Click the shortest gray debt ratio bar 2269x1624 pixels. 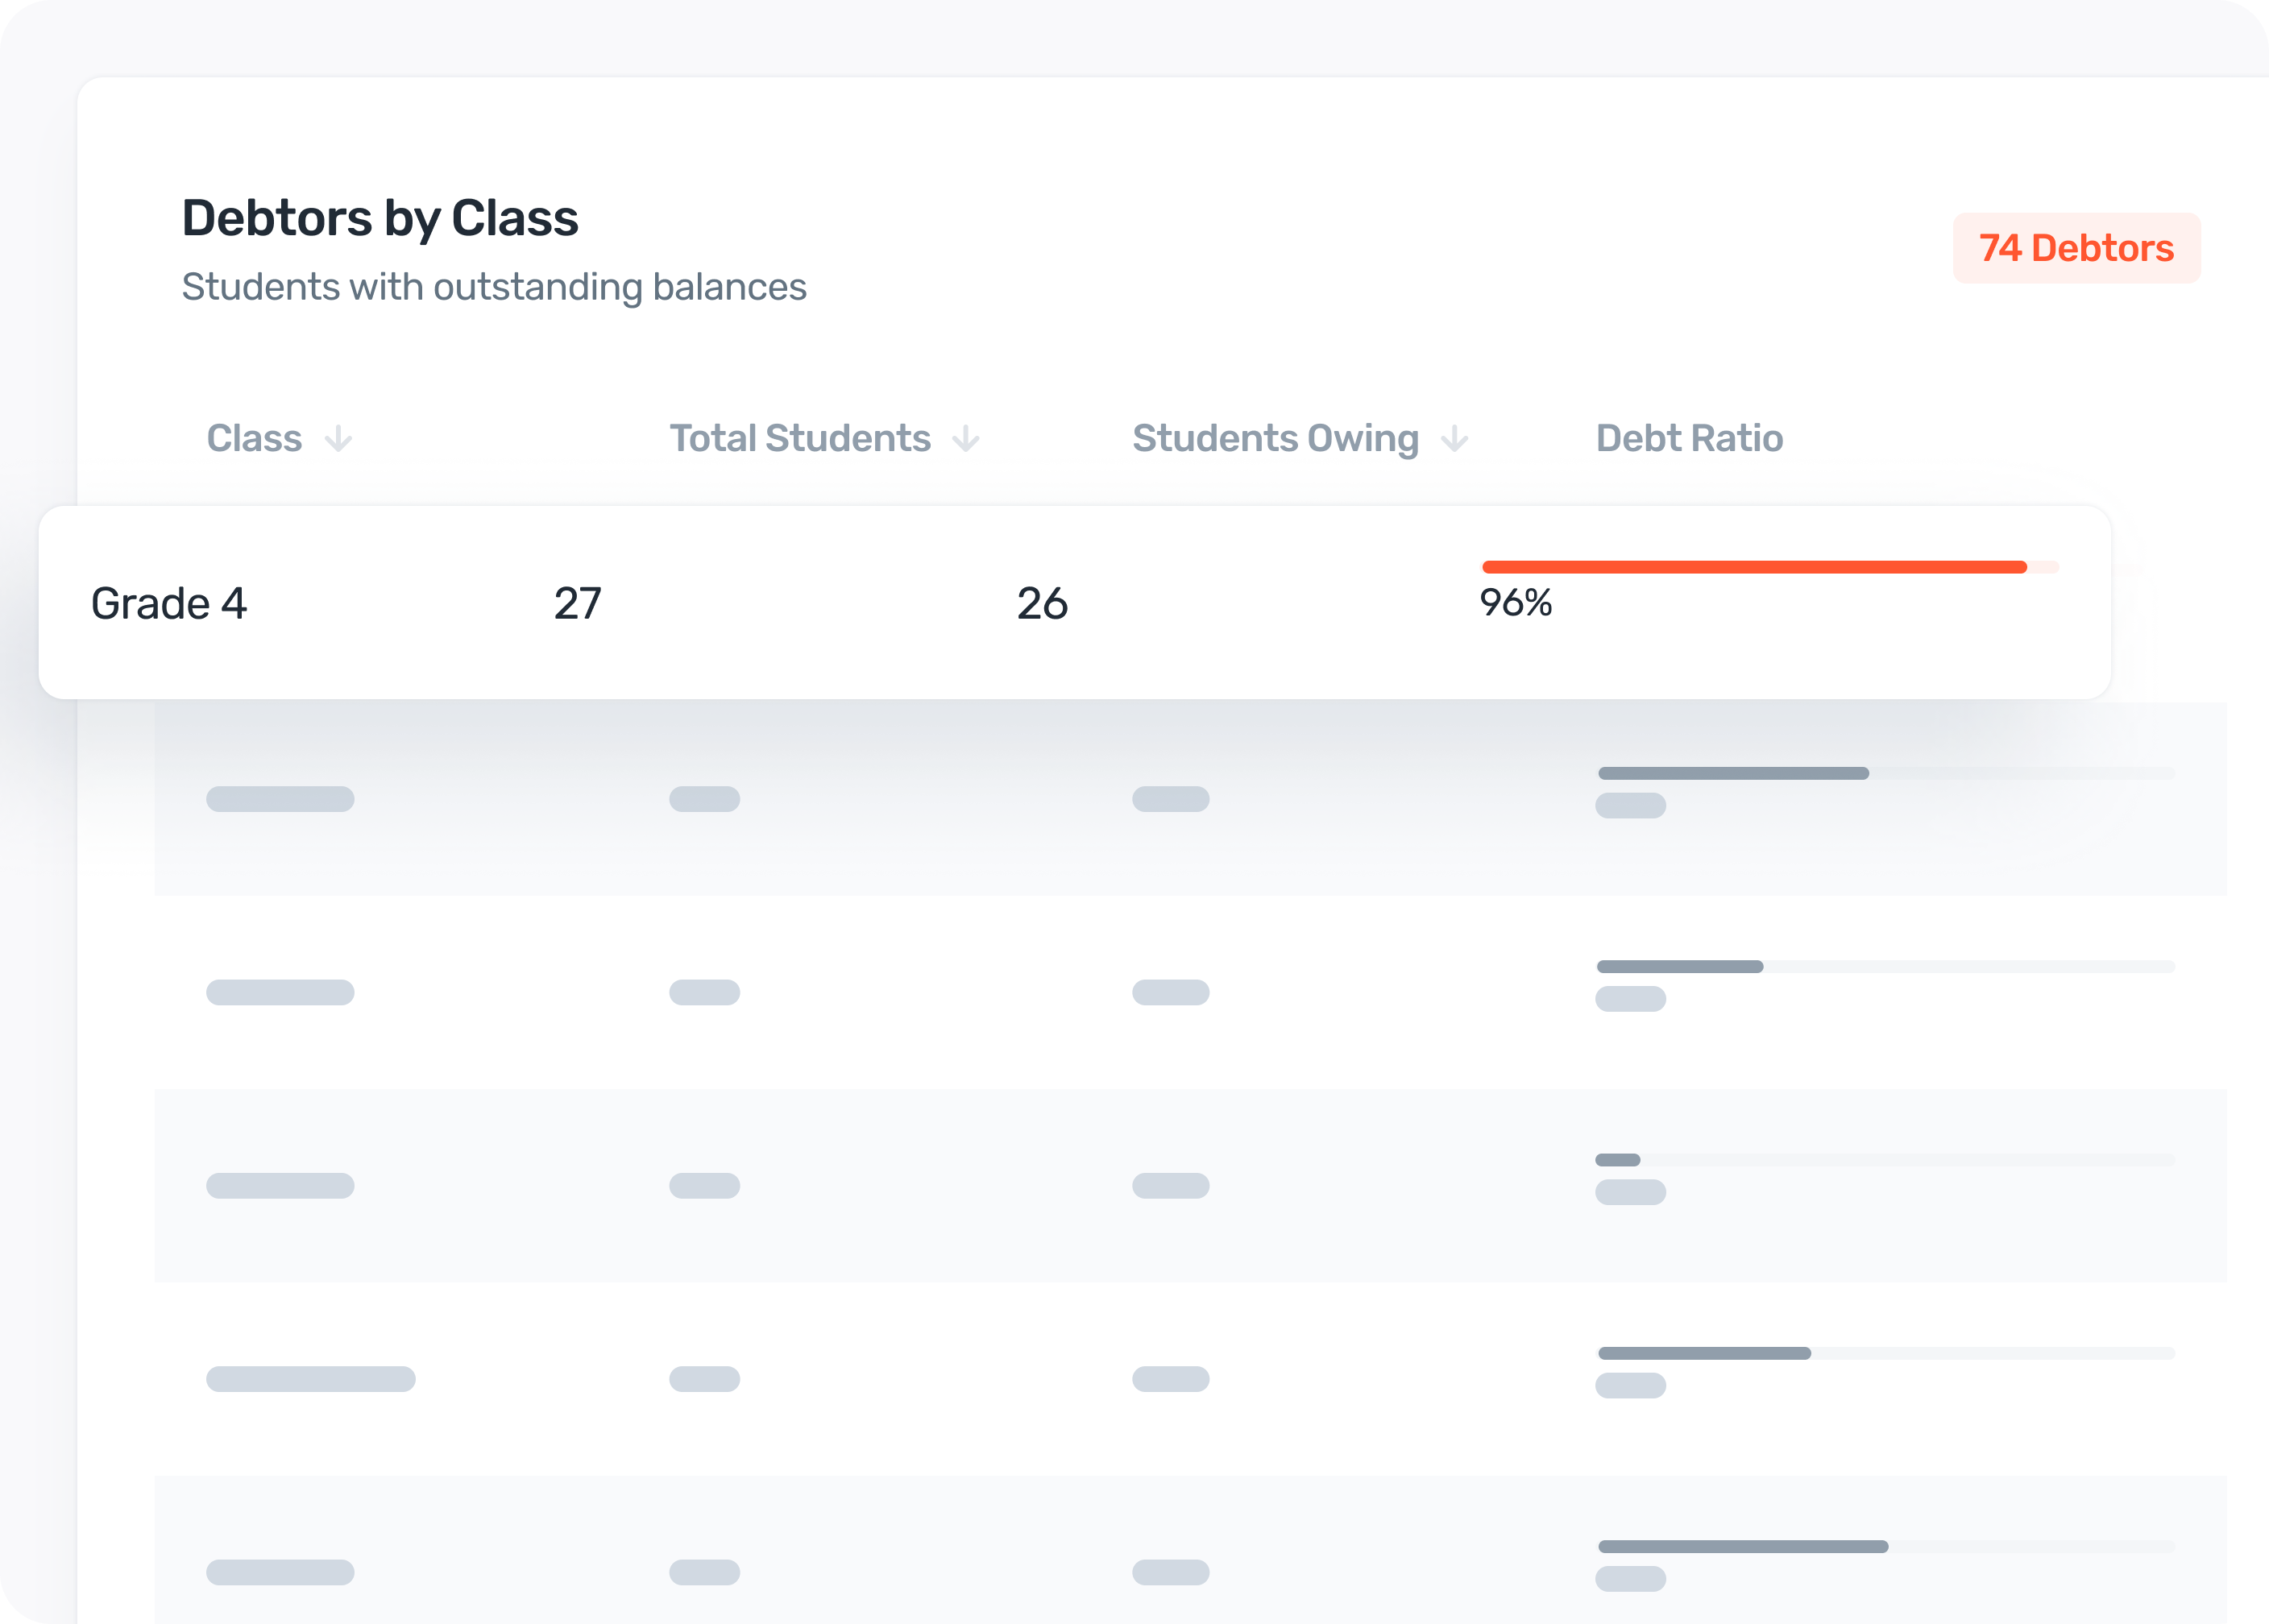[1618, 1160]
